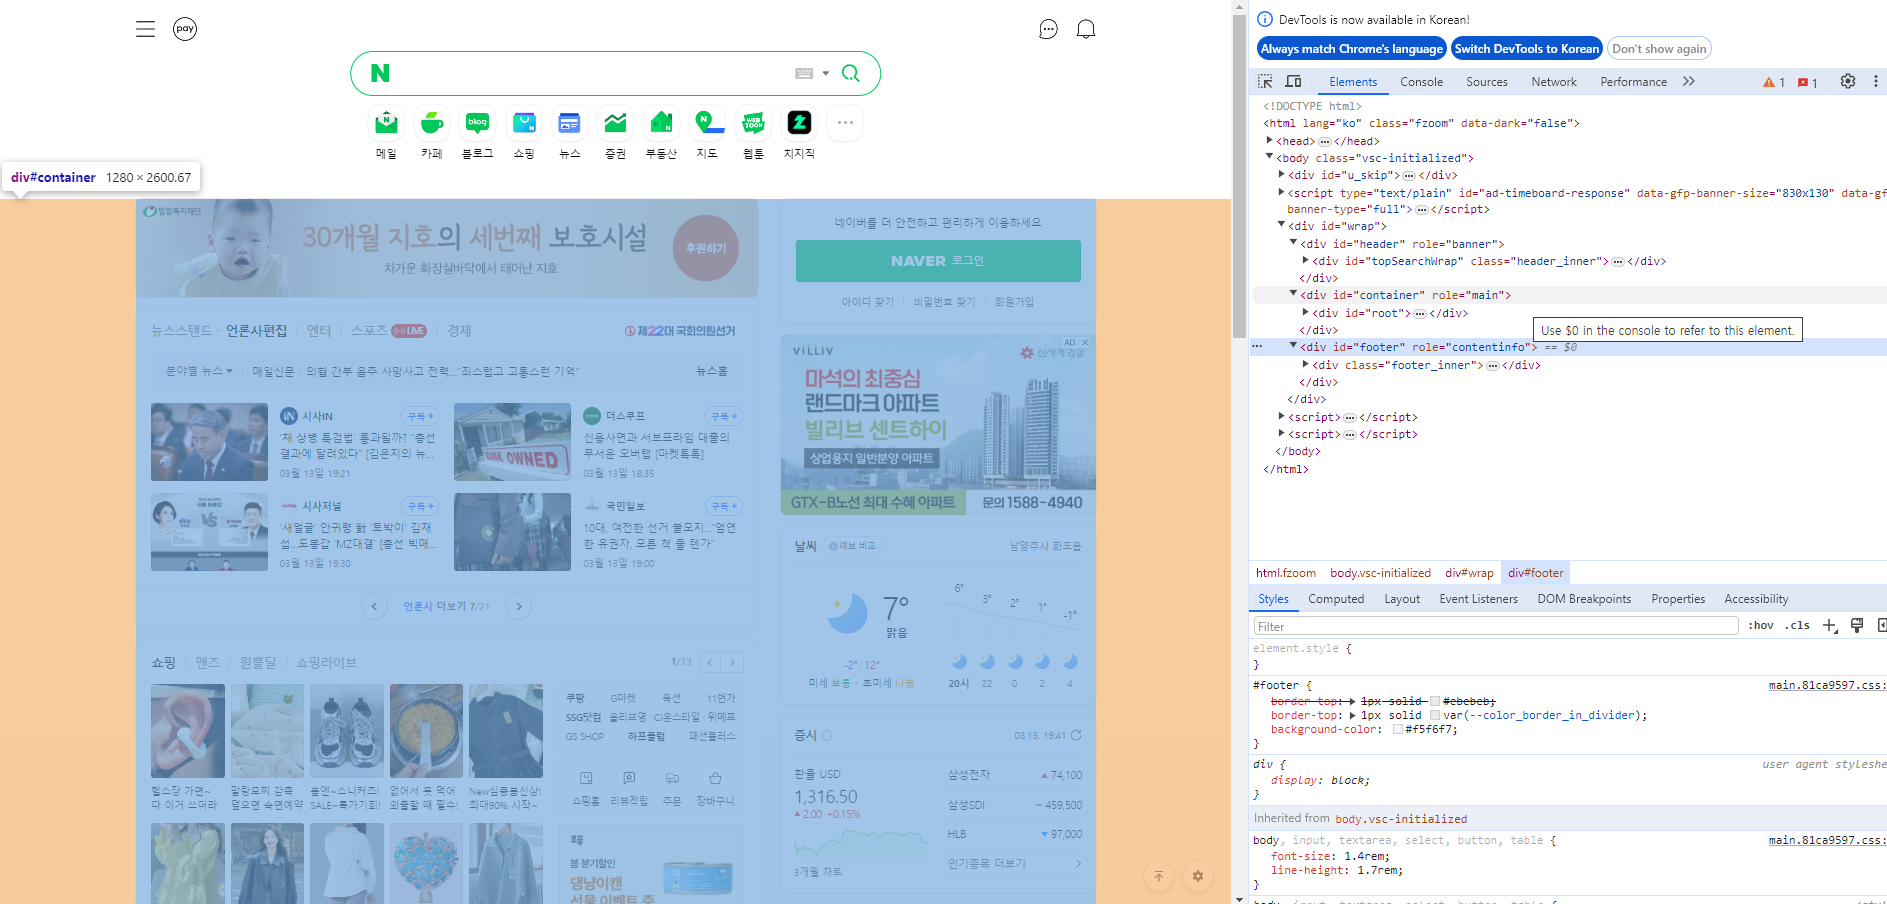Expand the div id="topSearchWrap" node

(1306, 260)
